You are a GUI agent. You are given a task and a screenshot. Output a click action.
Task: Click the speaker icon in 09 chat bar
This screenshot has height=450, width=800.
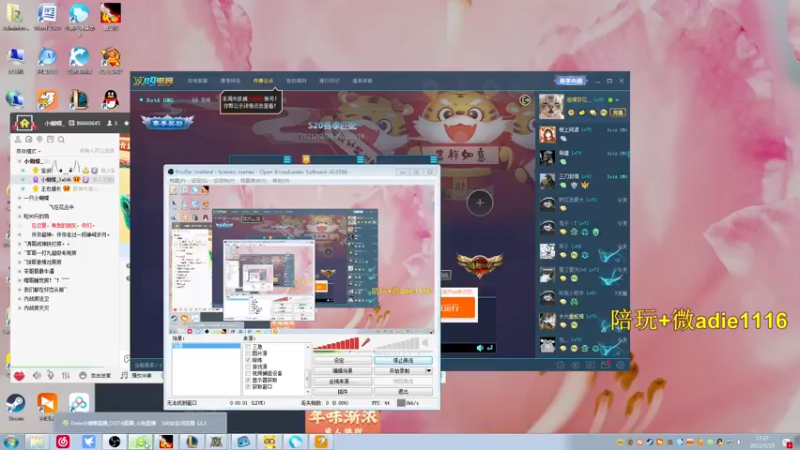[480, 348]
